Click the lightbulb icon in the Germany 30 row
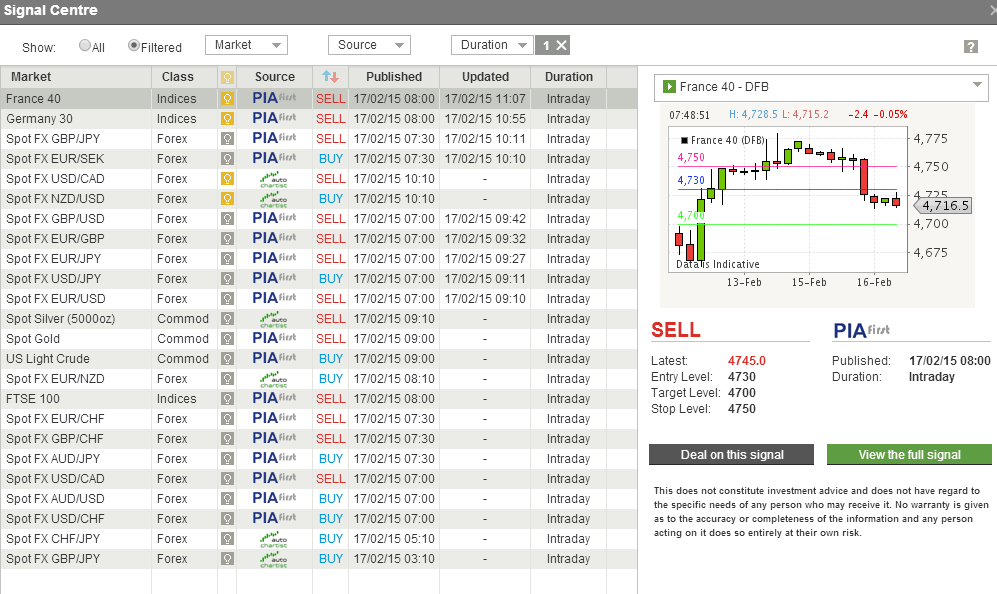 (x=227, y=119)
